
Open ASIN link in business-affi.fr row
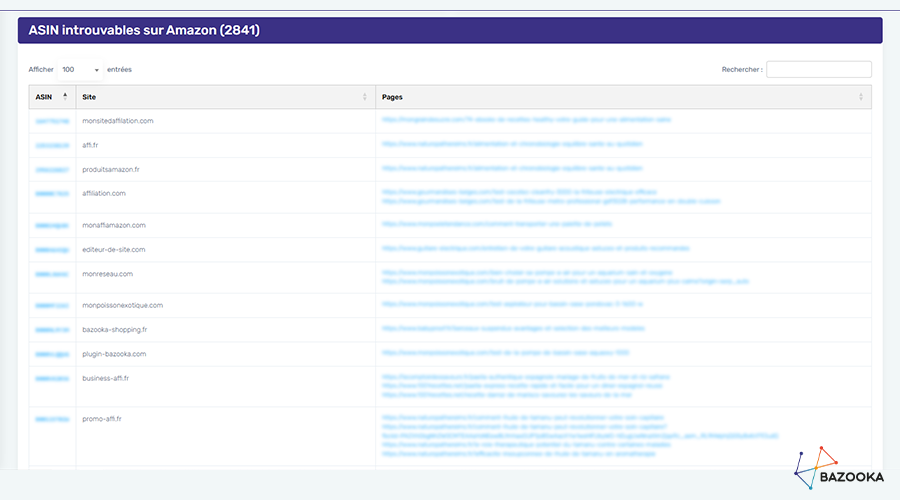pos(52,378)
